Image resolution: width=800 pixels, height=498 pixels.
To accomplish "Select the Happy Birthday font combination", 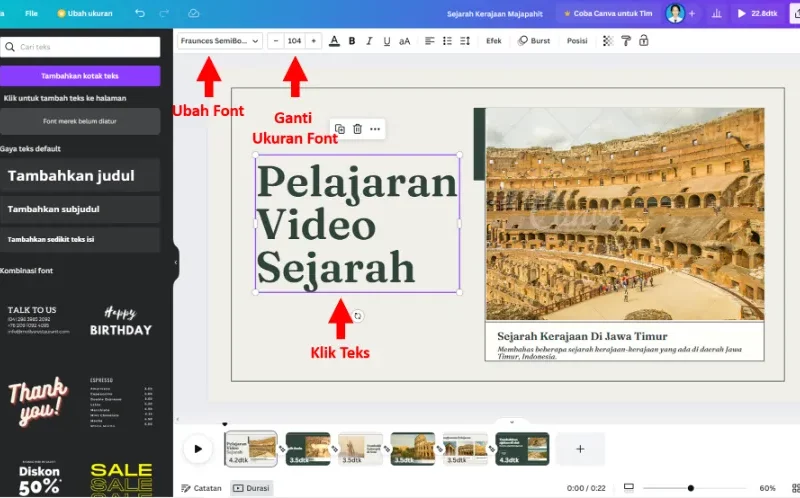I will [x=121, y=321].
